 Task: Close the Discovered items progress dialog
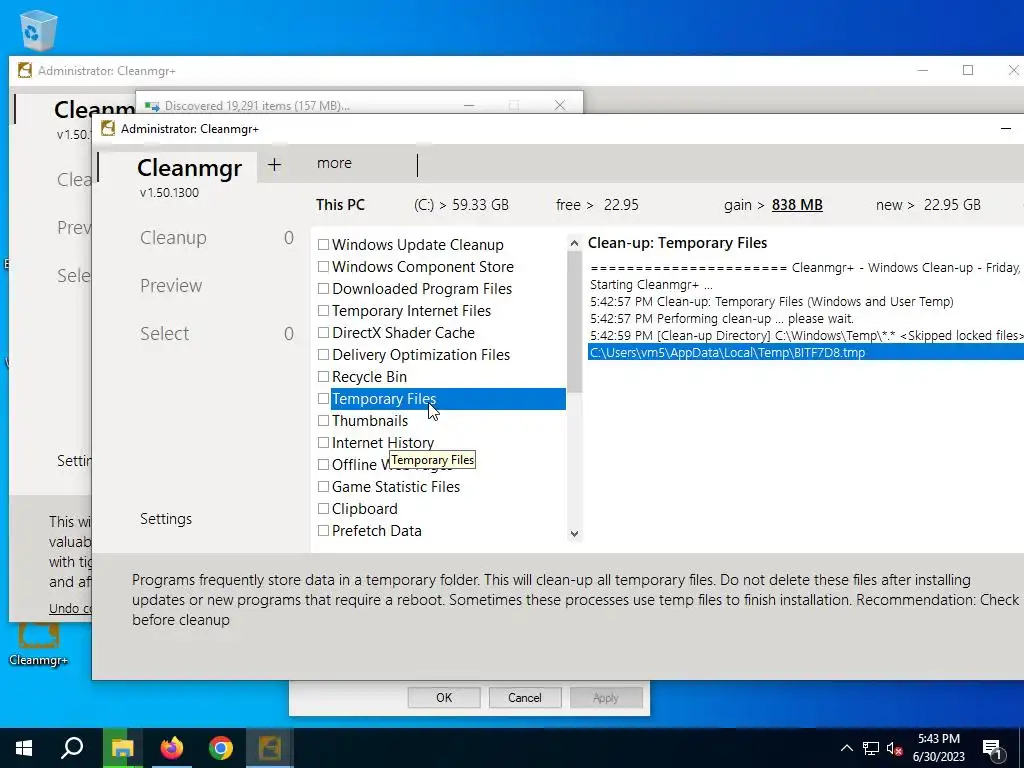560,105
